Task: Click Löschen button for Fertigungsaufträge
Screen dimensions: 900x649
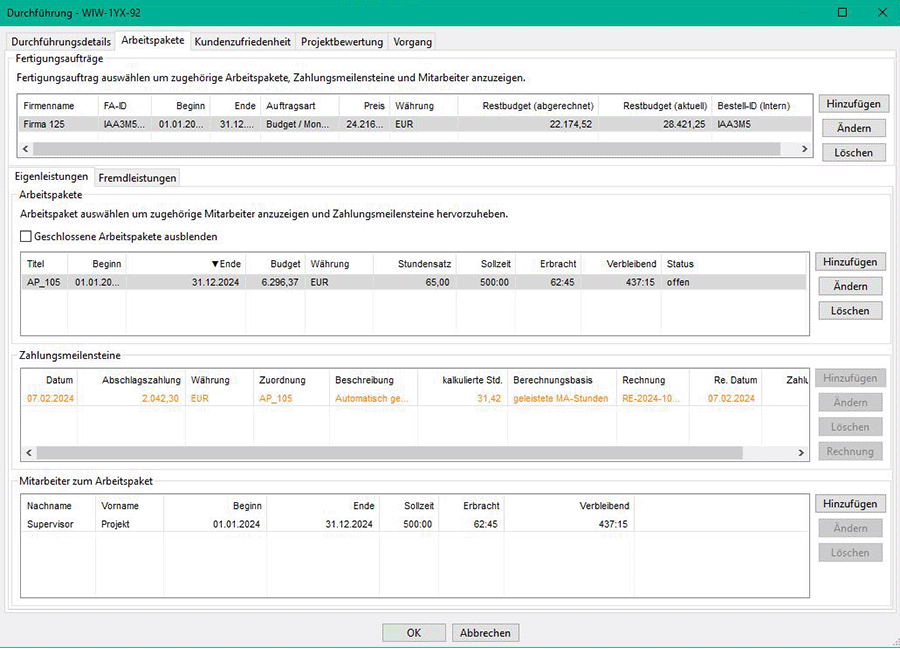Action: pyautogui.click(x=853, y=153)
